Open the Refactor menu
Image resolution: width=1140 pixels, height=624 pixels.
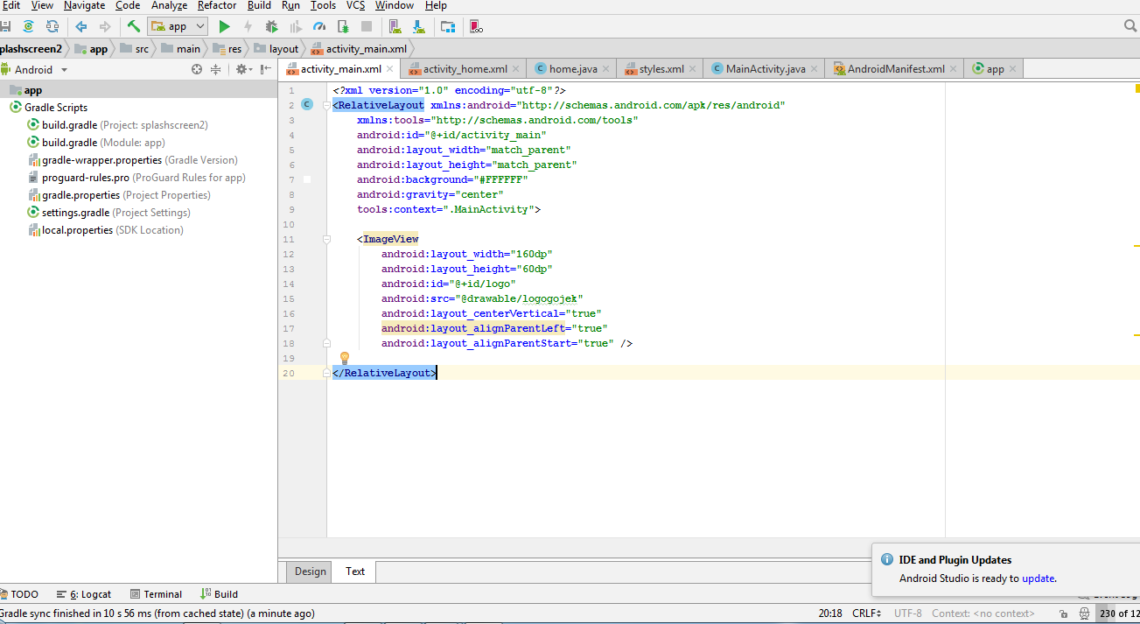[217, 6]
